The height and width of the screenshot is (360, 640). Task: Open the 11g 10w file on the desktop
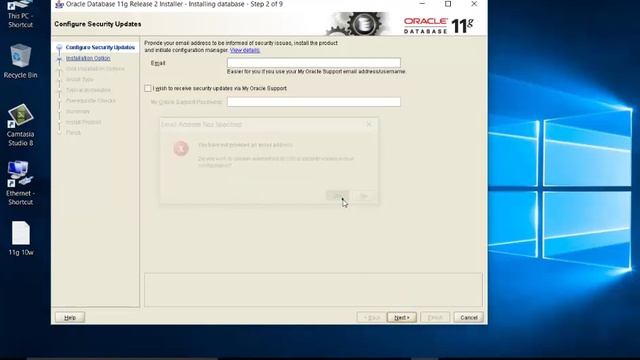click(21, 239)
